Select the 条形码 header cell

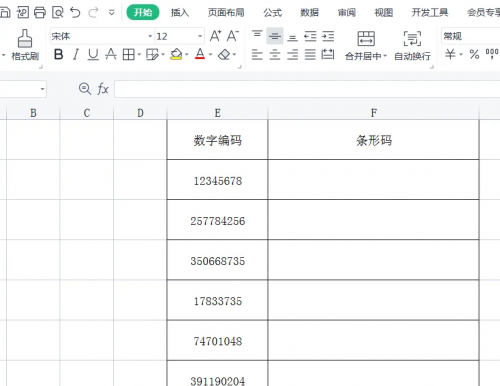pyautogui.click(x=374, y=140)
